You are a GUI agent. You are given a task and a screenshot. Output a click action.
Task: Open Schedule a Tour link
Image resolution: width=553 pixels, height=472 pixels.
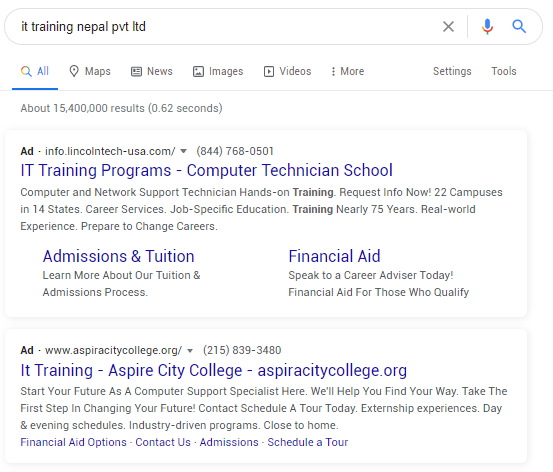pos(308,442)
